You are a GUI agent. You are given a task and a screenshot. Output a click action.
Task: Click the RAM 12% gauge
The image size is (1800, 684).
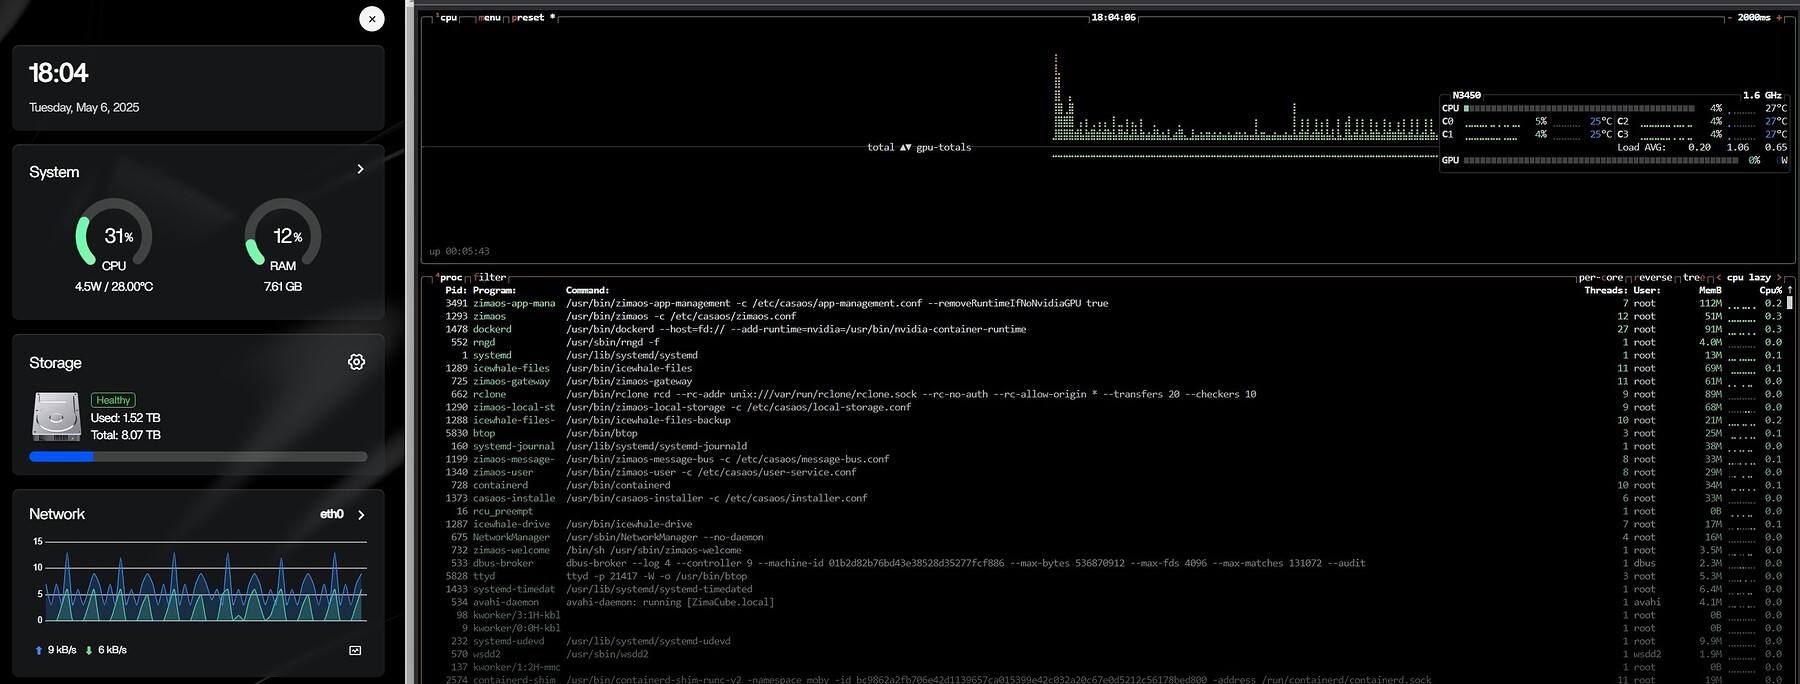click(x=283, y=233)
